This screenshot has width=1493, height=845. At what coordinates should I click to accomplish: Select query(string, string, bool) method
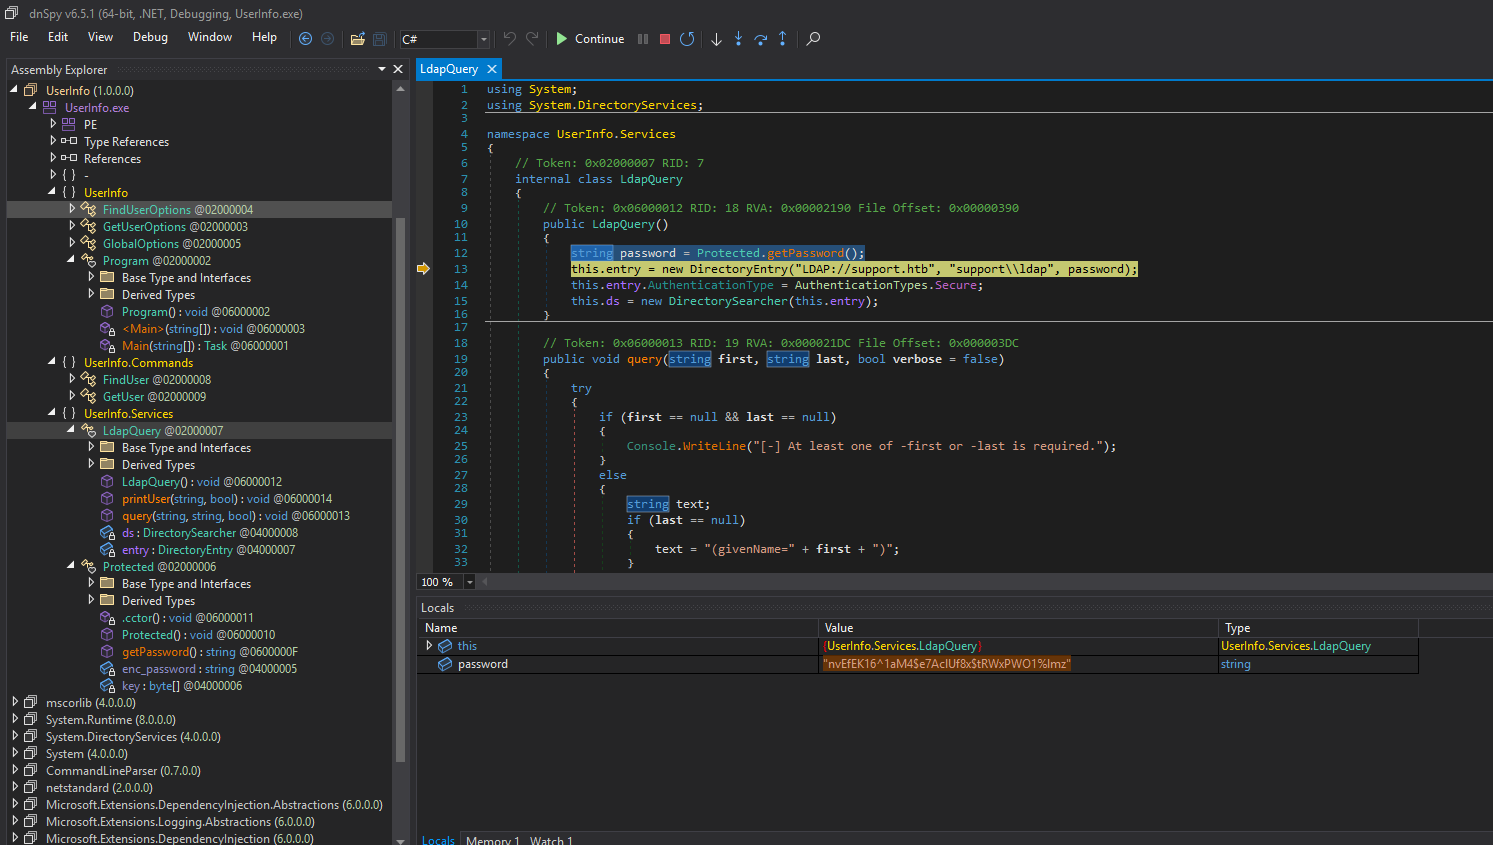pos(236,516)
